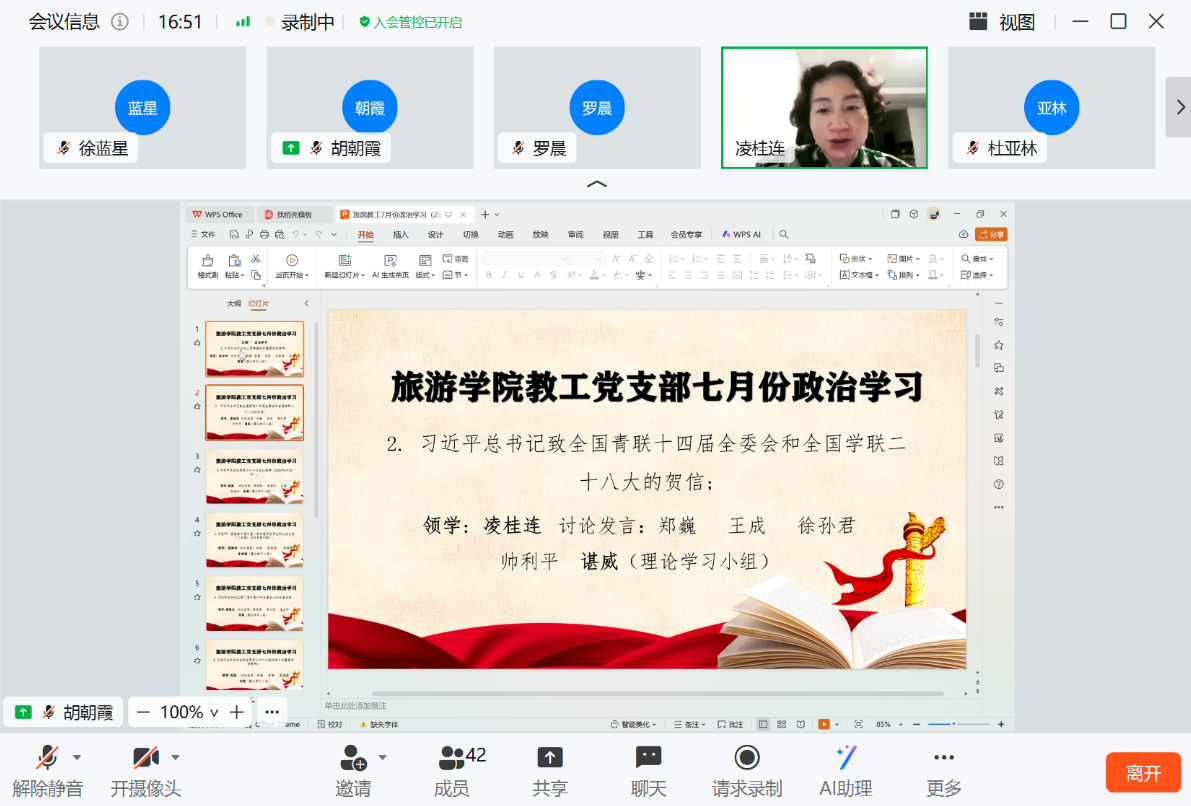This screenshot has width=1191, height=806.
Task: Open the 成员 members list
Action: [x=453, y=758]
